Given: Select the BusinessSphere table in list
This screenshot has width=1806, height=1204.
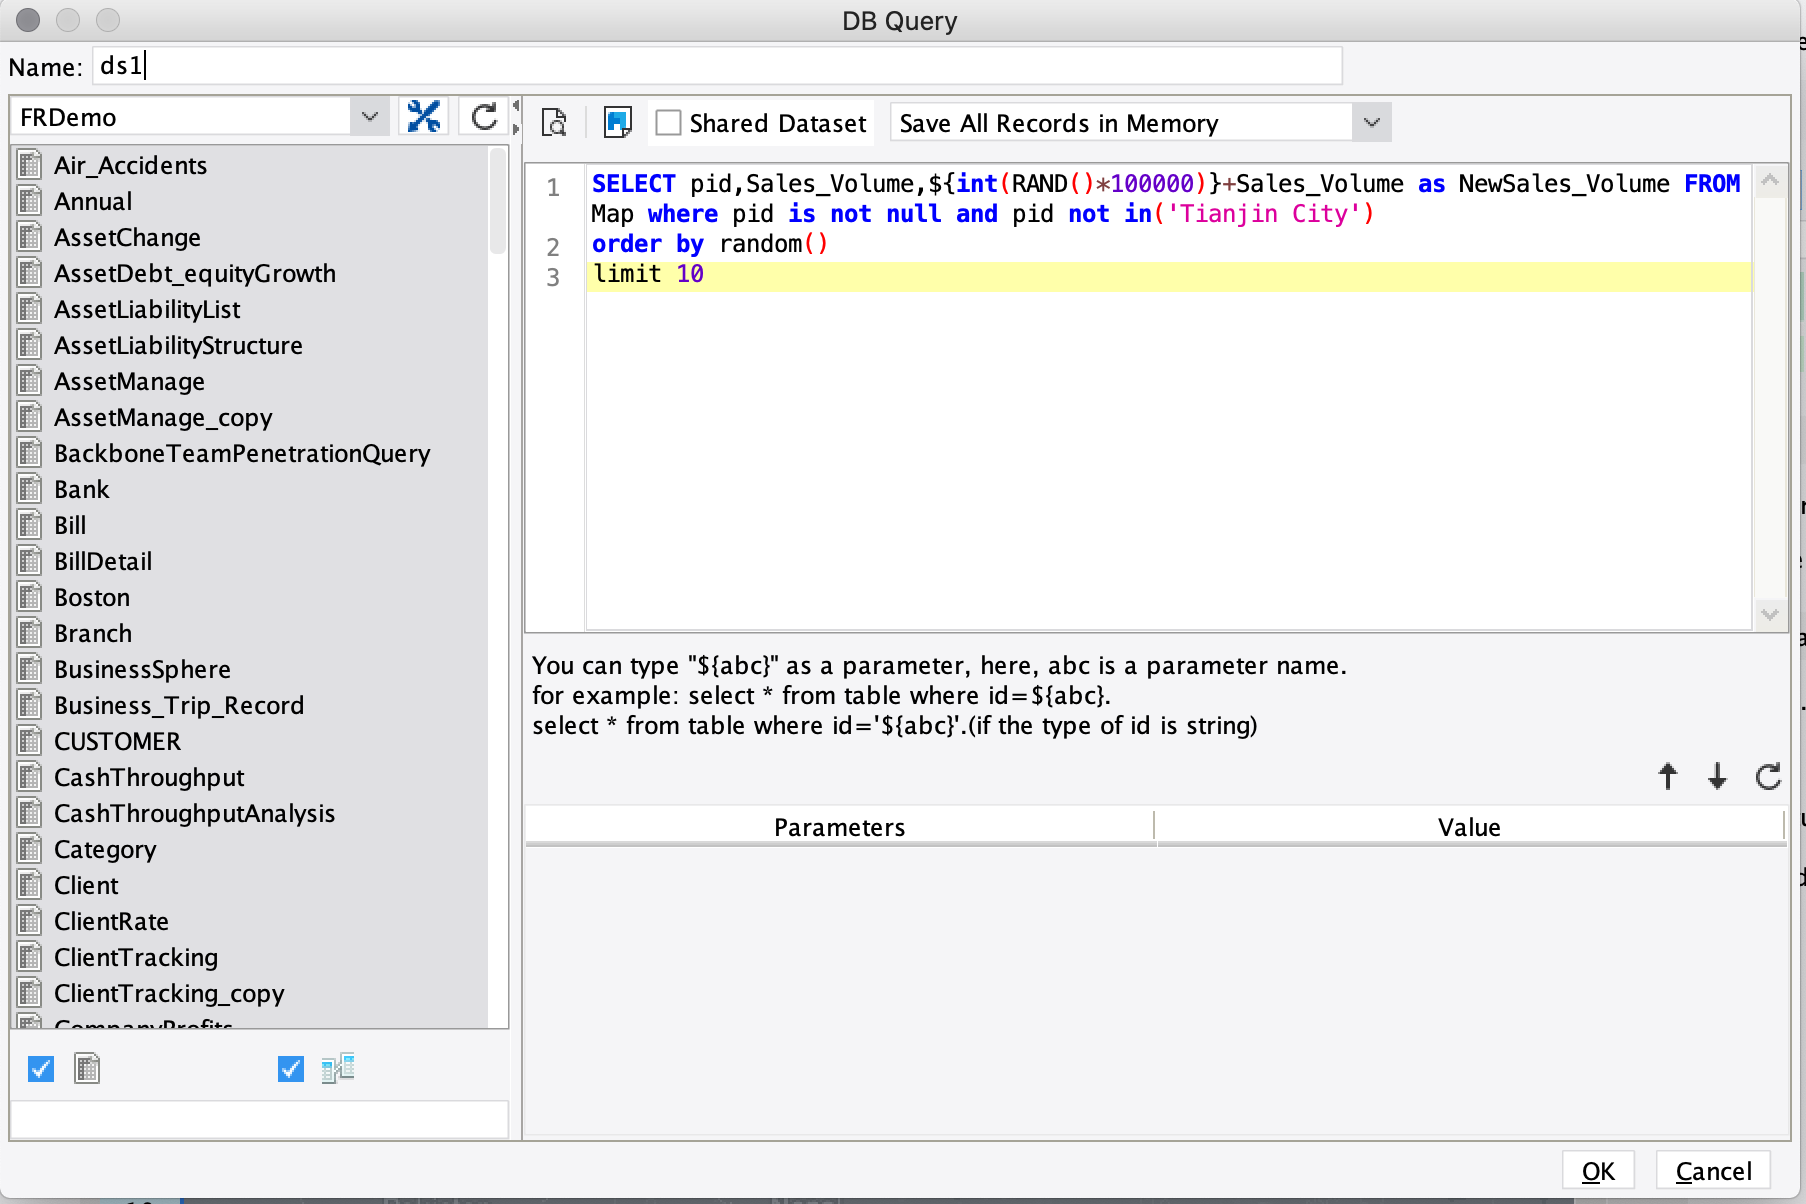Looking at the screenshot, I should coord(142,669).
